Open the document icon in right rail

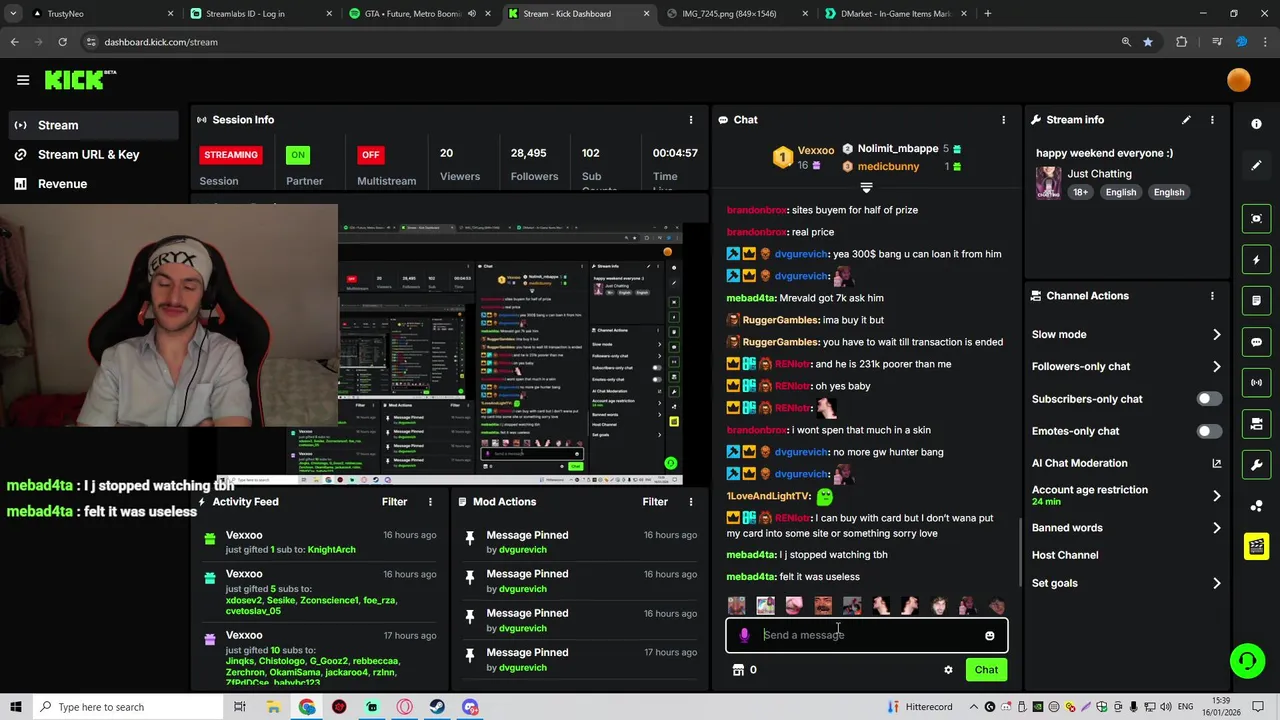coord(1256,301)
